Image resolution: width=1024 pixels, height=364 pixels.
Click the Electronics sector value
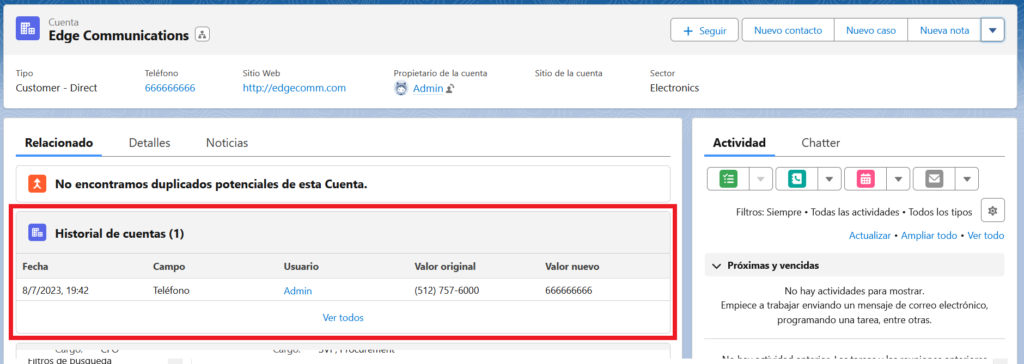(x=674, y=88)
